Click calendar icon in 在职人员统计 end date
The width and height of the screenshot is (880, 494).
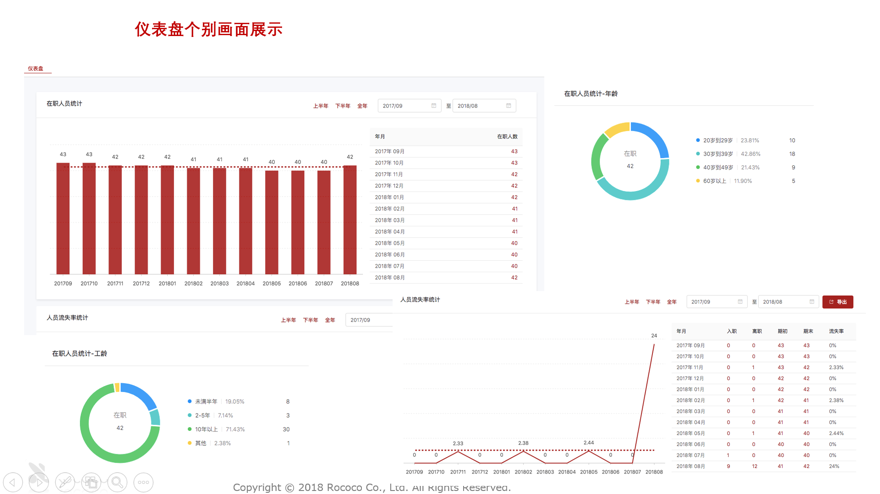coord(508,106)
